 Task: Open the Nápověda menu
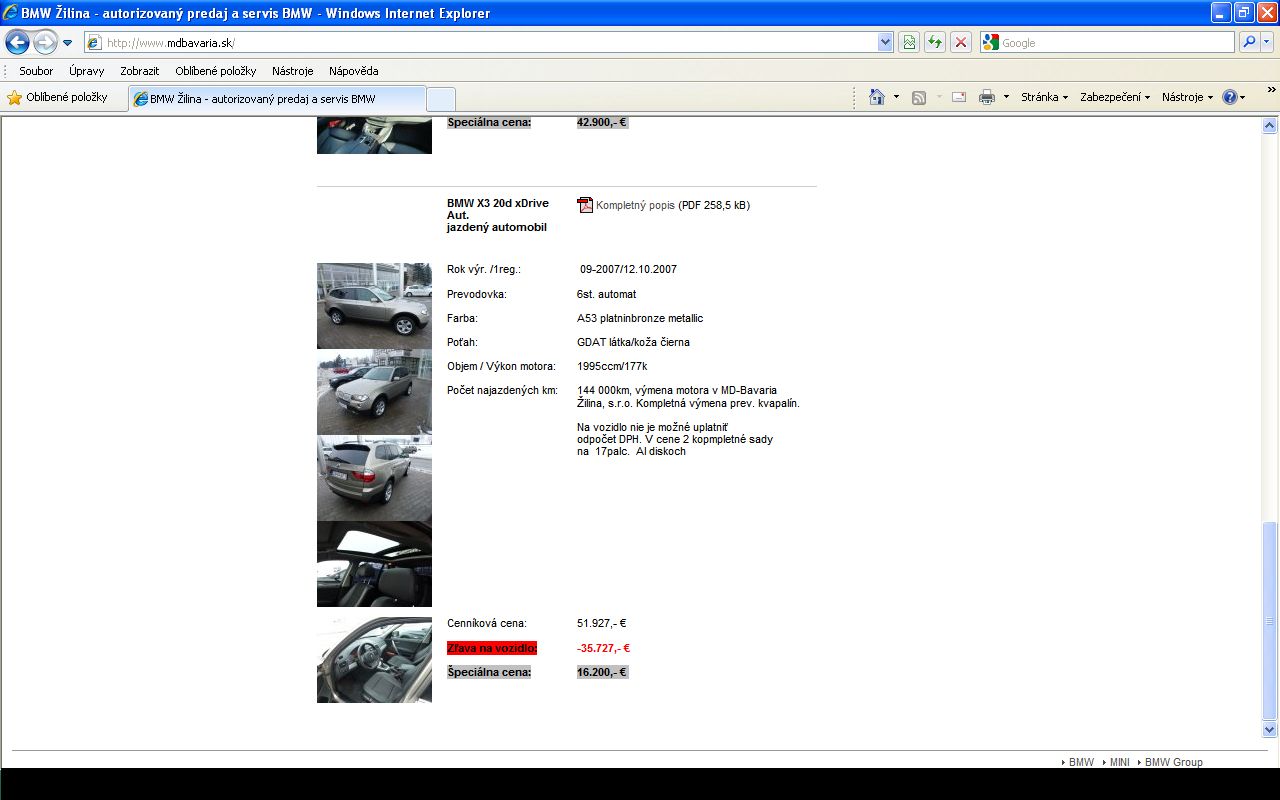point(354,71)
